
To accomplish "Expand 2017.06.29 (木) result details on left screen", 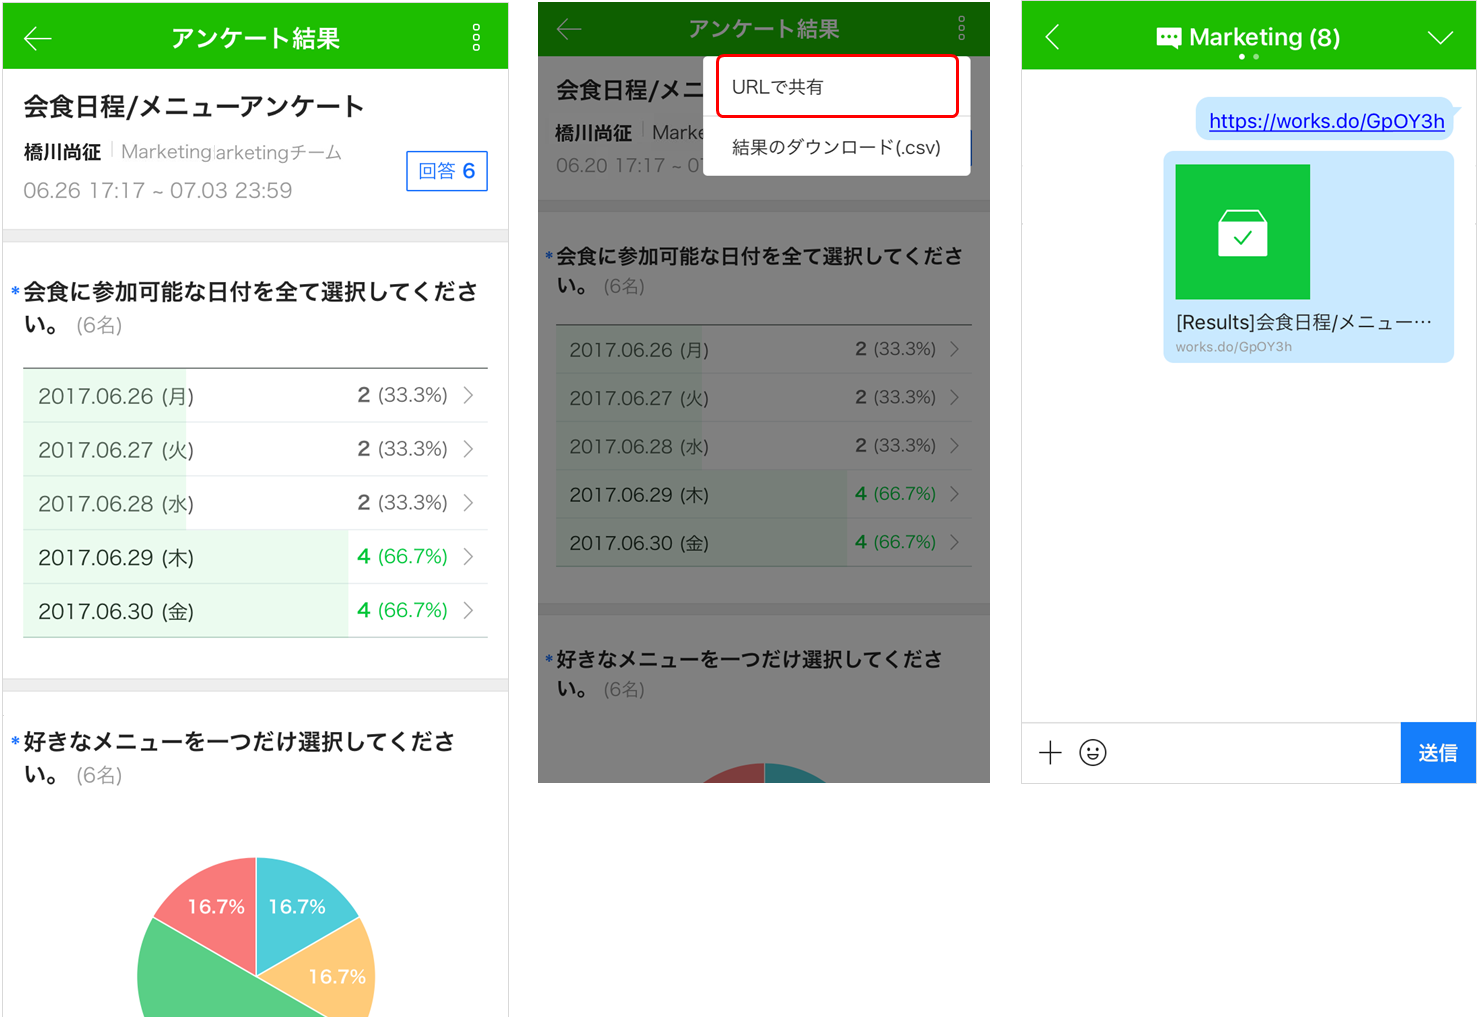I will 255,557.
